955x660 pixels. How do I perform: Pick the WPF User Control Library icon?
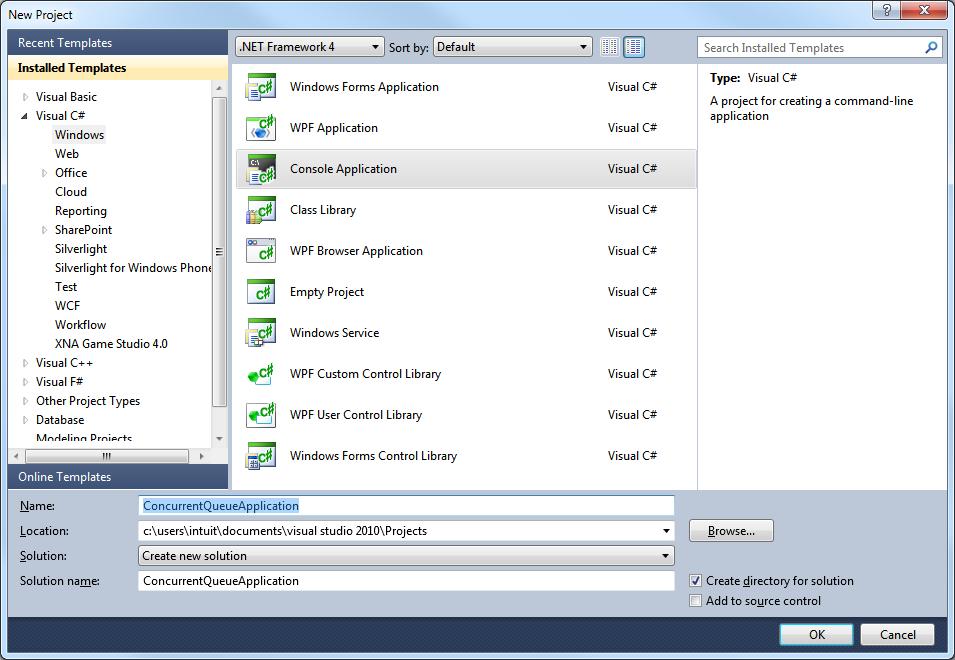pos(261,415)
